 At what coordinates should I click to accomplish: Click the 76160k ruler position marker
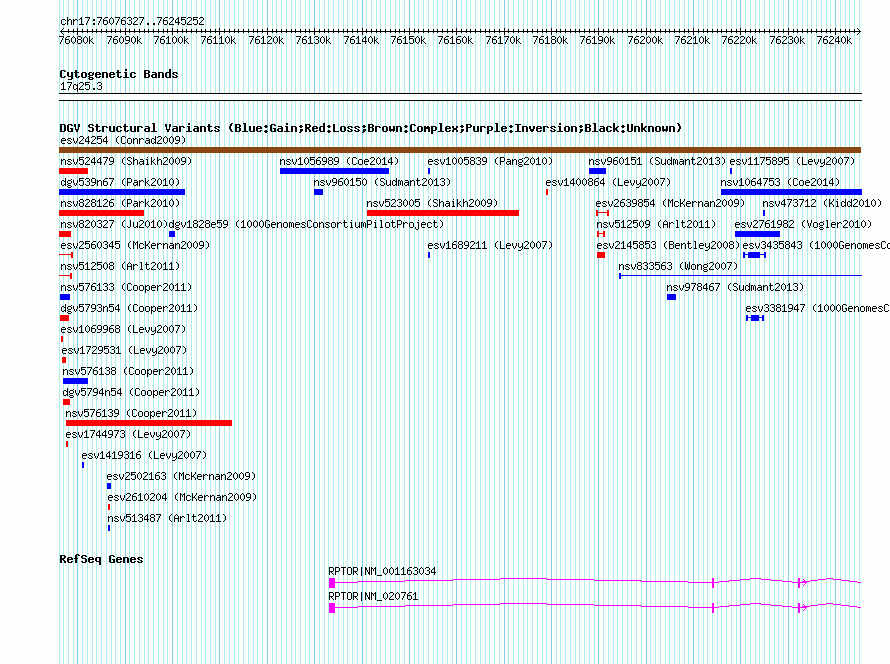(455, 40)
